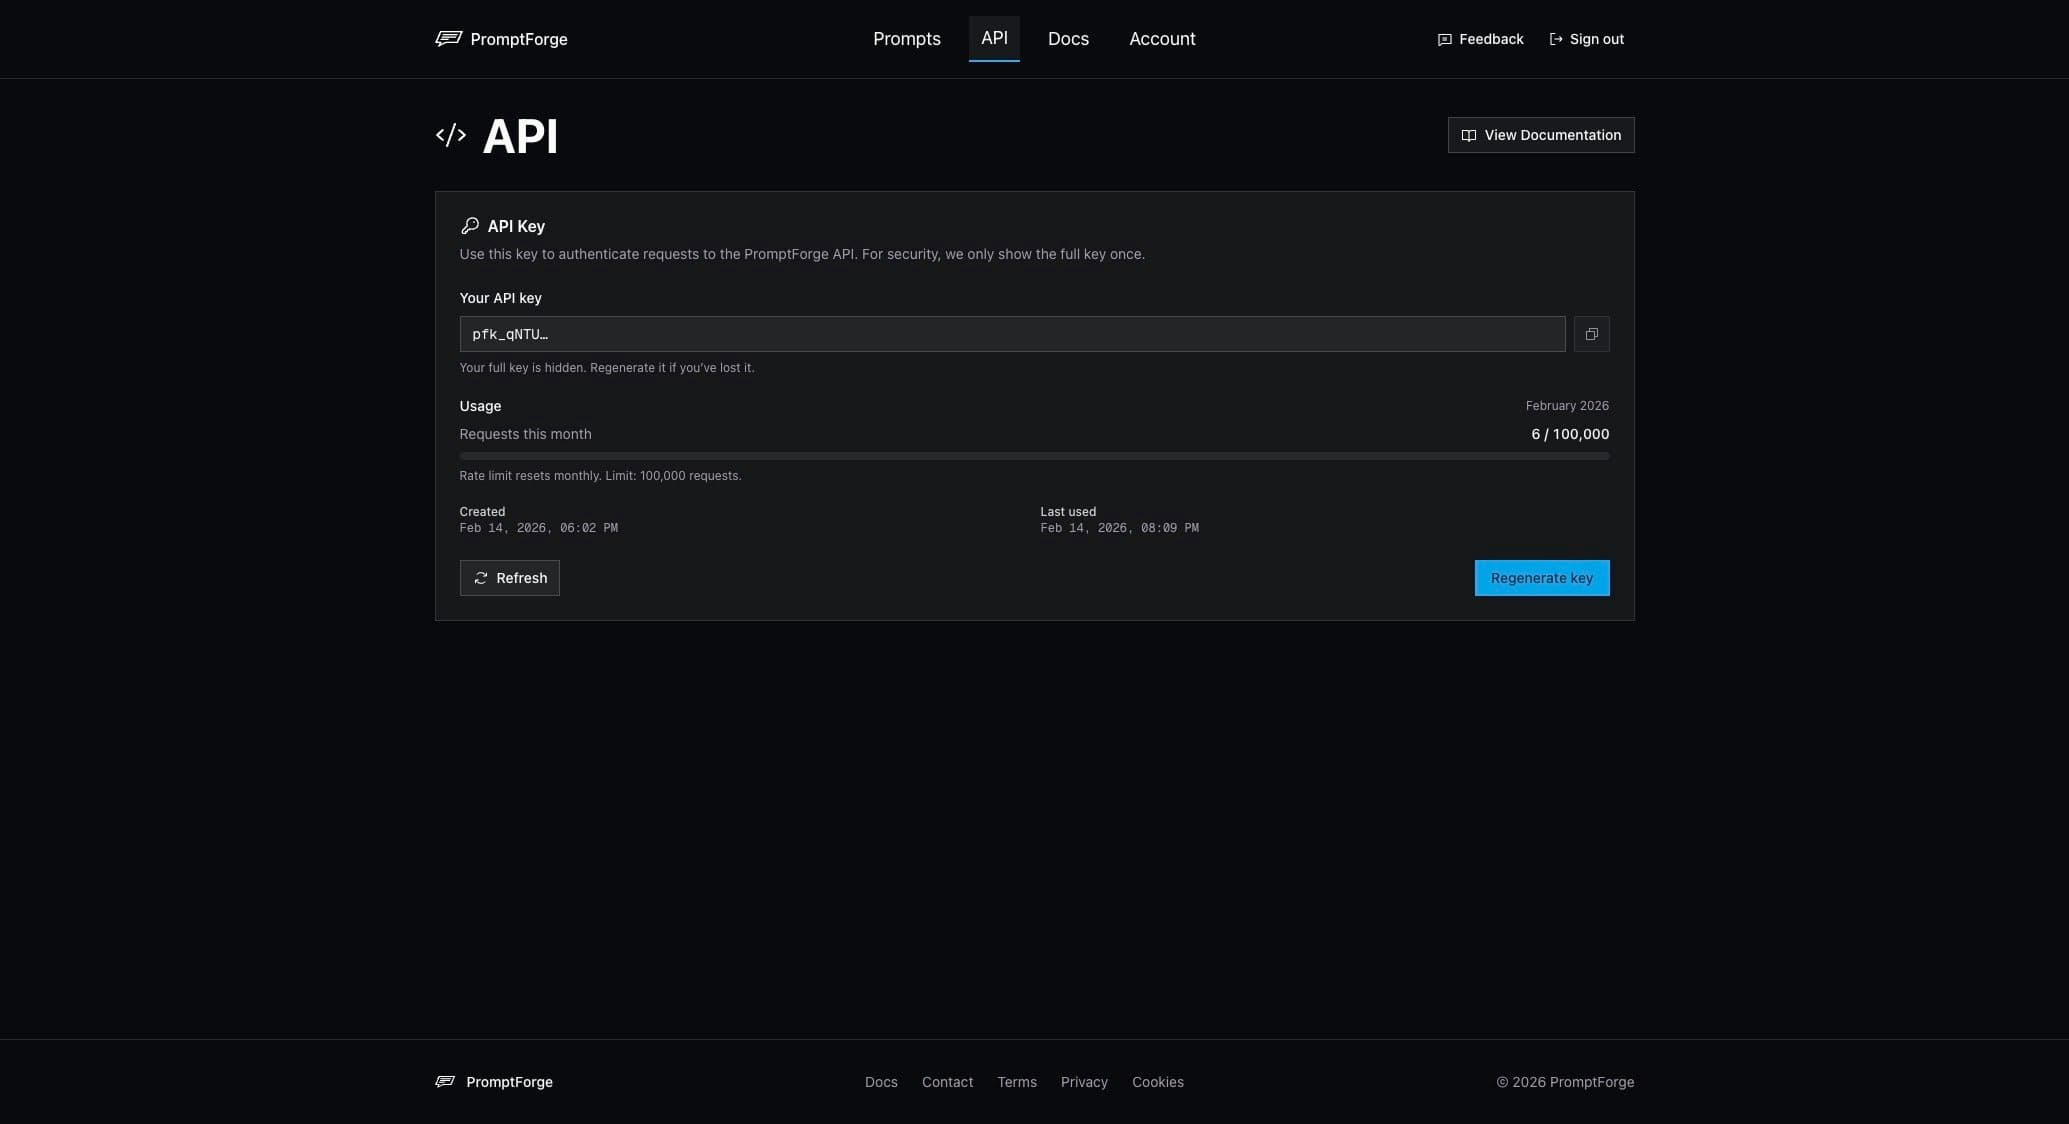
Task: Copy the API key using the copy icon
Action: (1591, 334)
